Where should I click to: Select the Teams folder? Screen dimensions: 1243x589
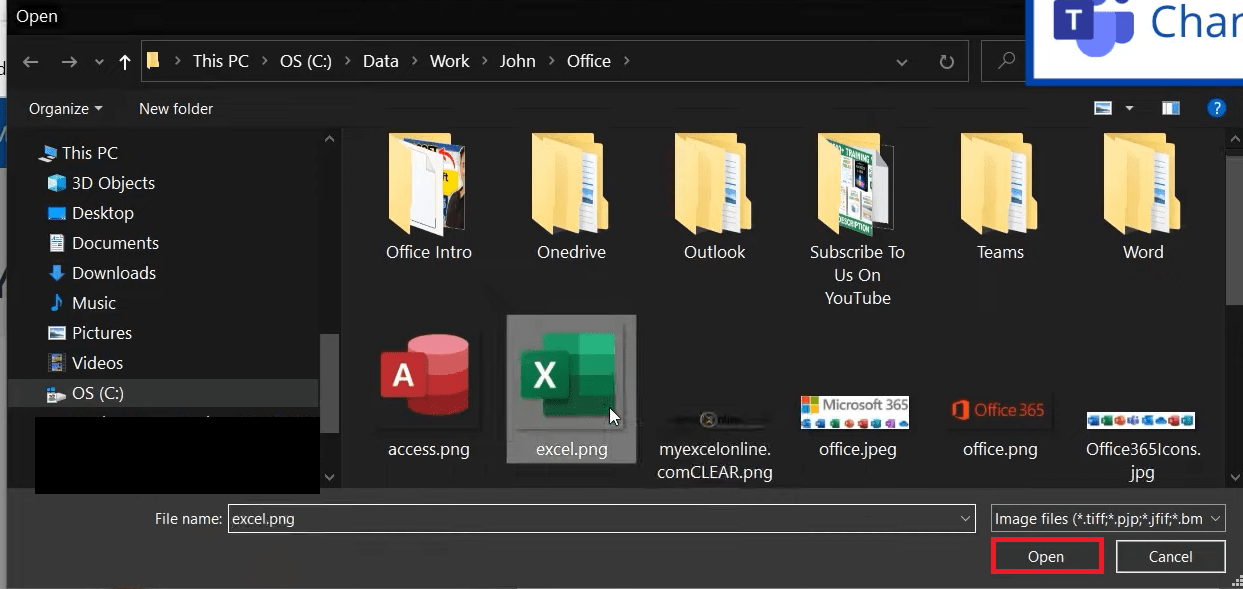click(x=1000, y=198)
